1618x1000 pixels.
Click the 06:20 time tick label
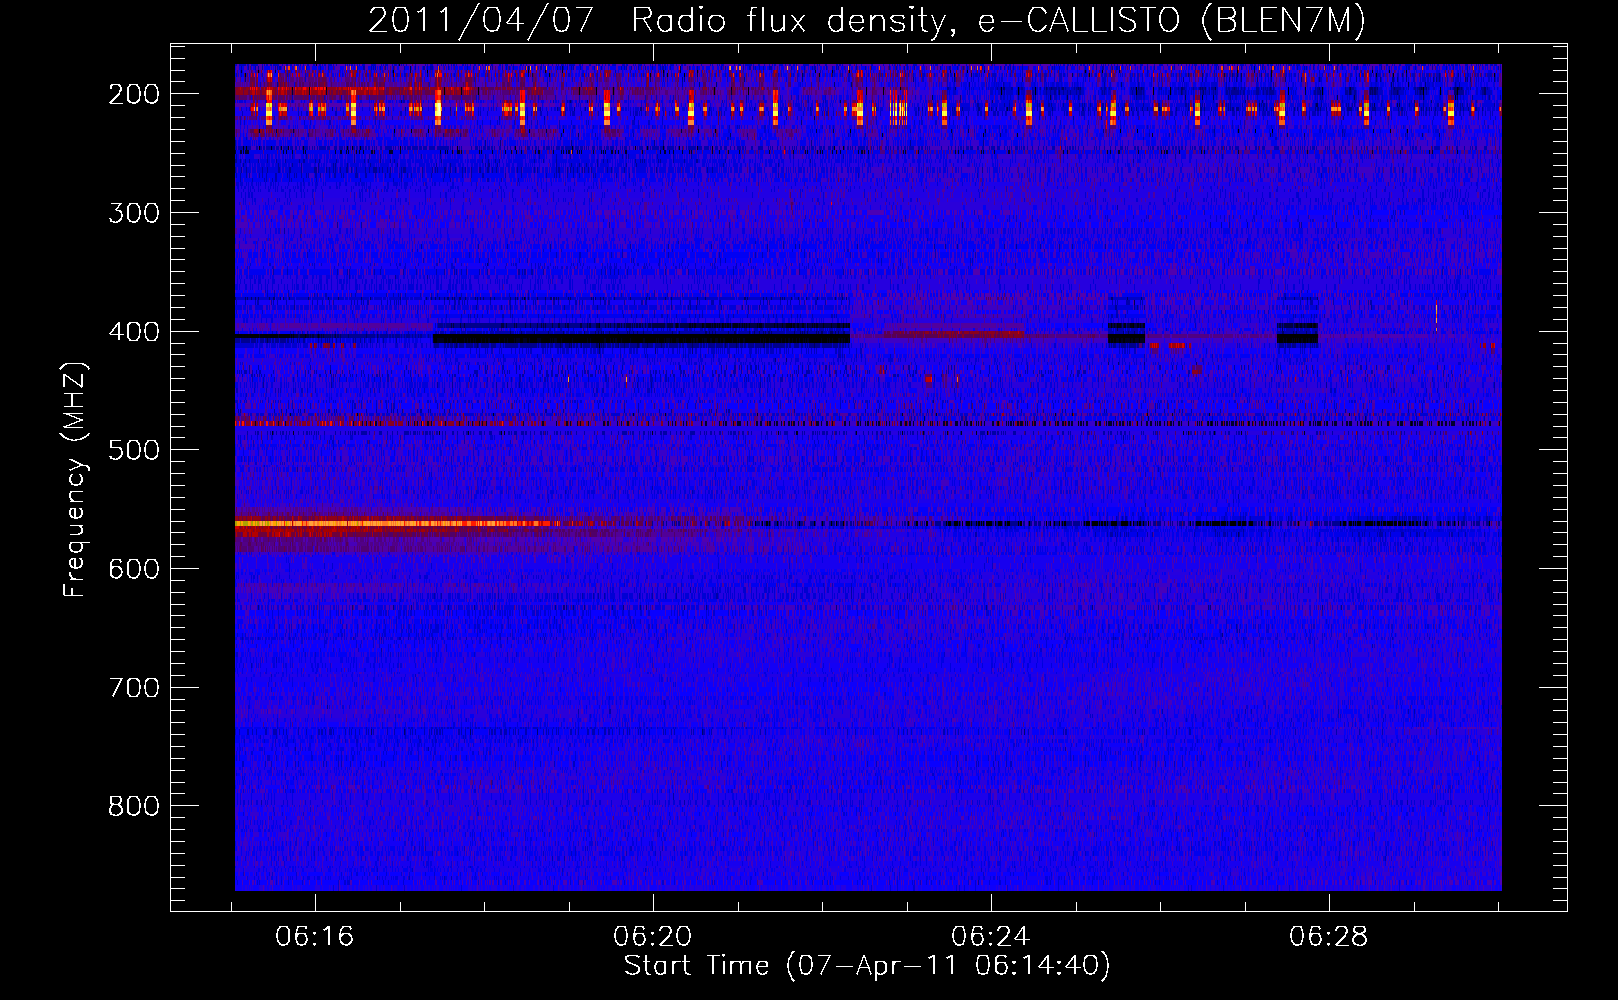coord(653,937)
